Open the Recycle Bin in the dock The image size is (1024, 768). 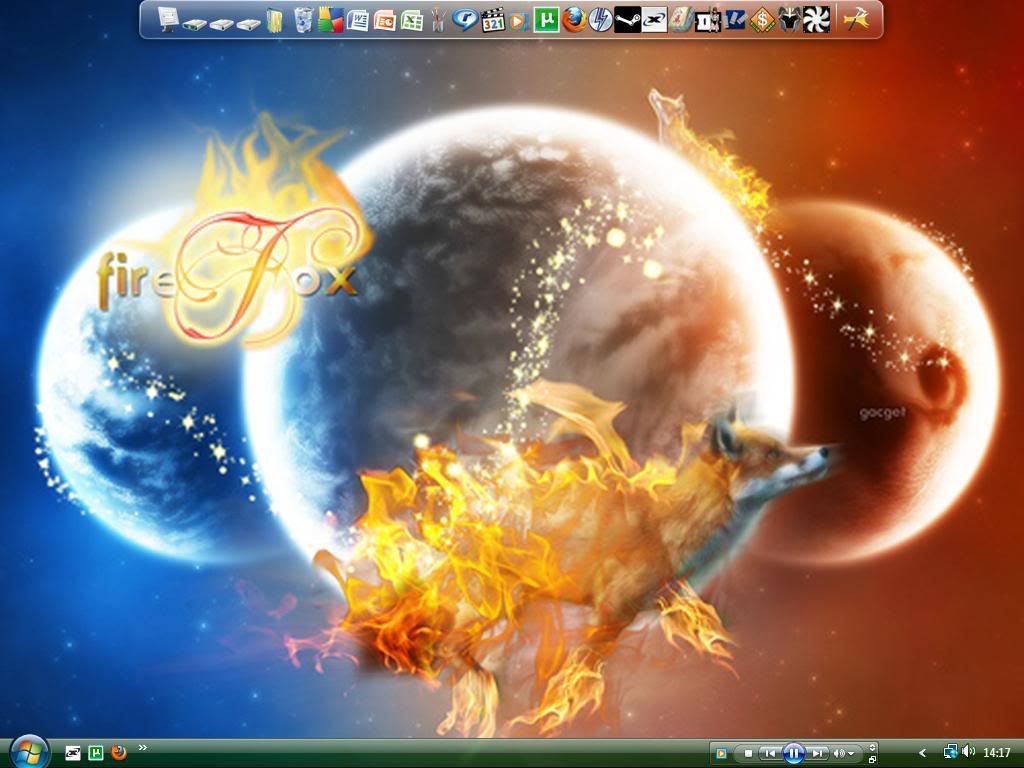[303, 20]
